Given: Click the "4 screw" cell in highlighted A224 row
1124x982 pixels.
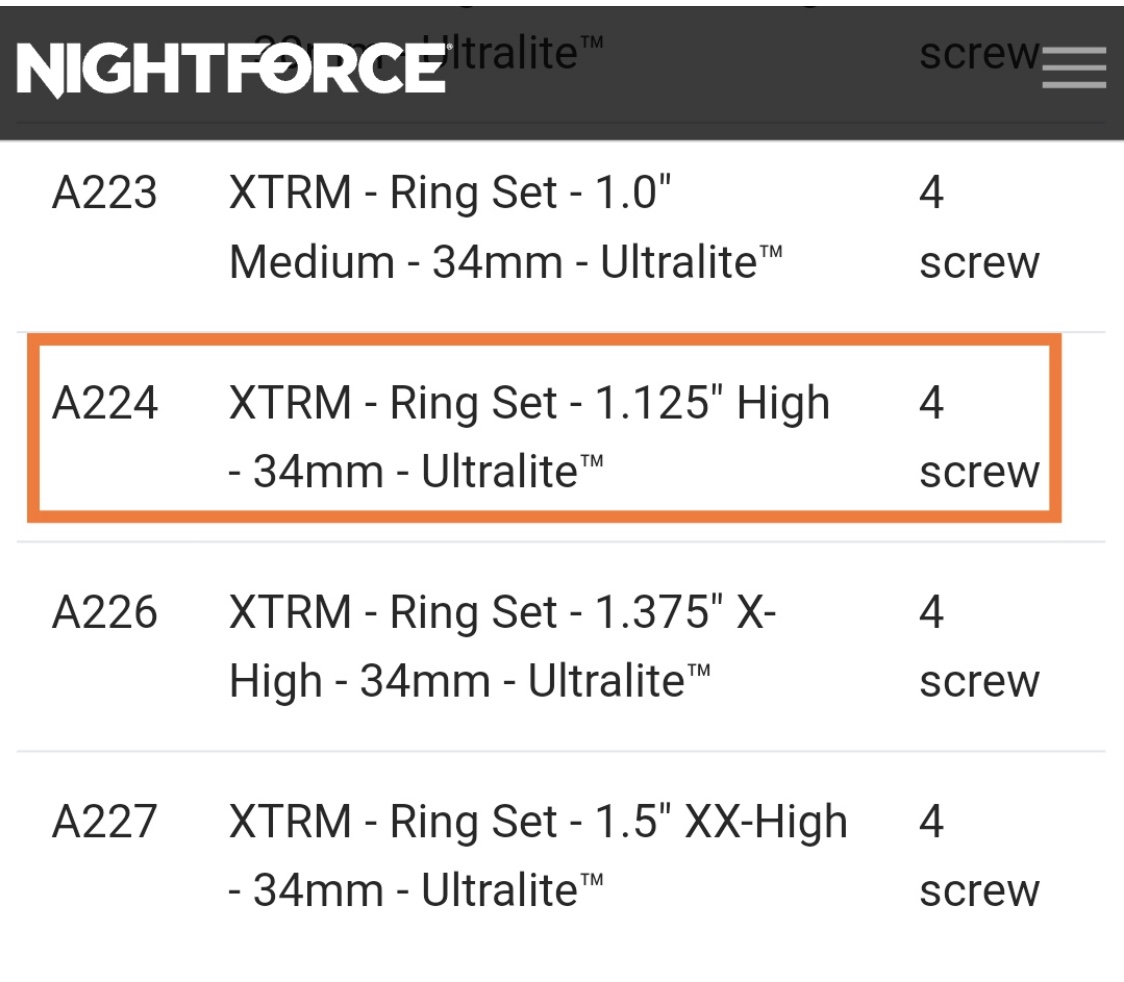Looking at the screenshot, I should click(978, 438).
